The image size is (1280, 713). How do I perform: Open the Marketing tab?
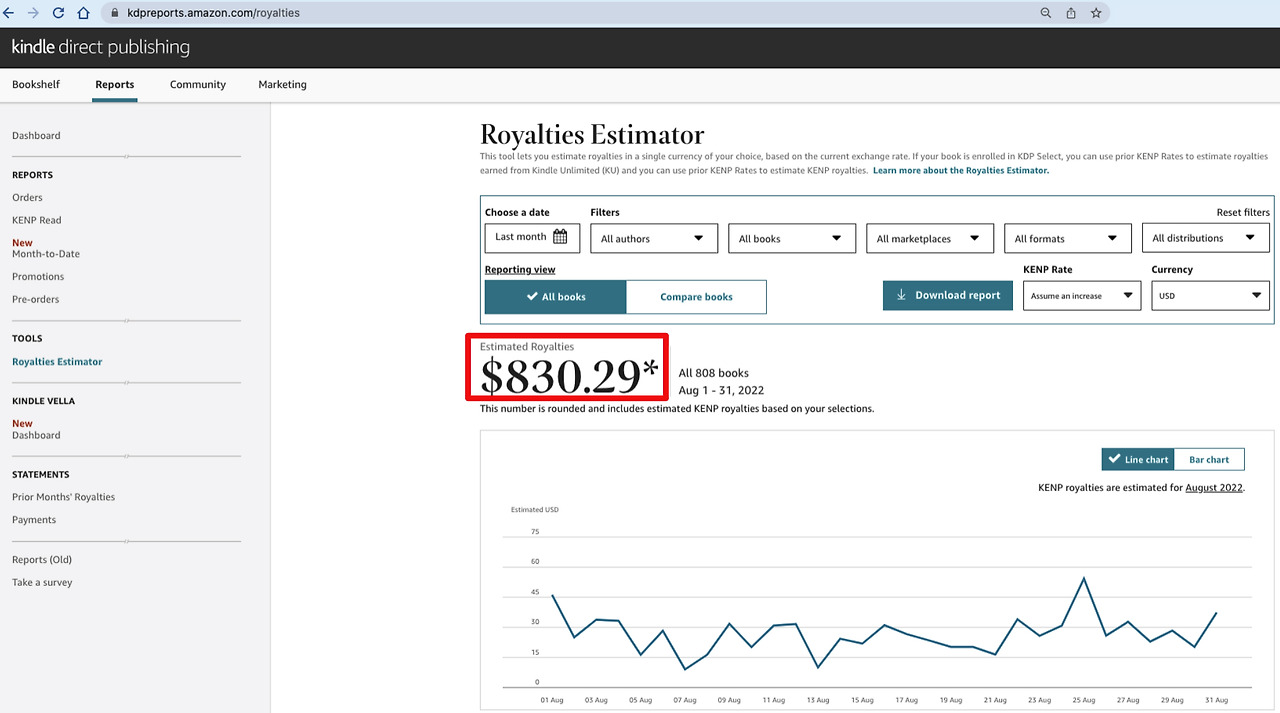(282, 84)
